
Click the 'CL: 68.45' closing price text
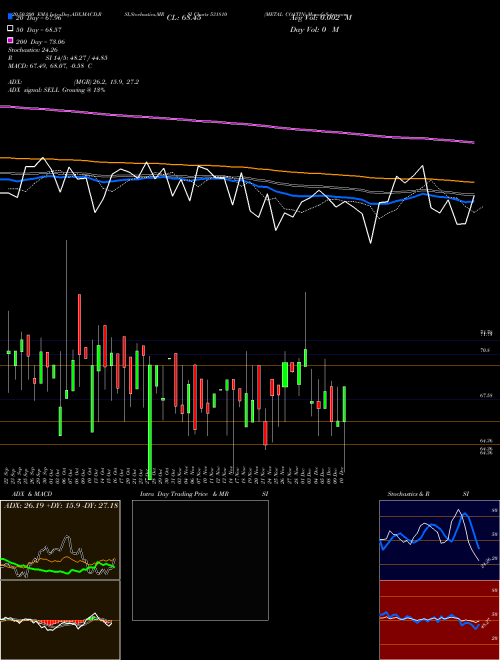(184, 18)
